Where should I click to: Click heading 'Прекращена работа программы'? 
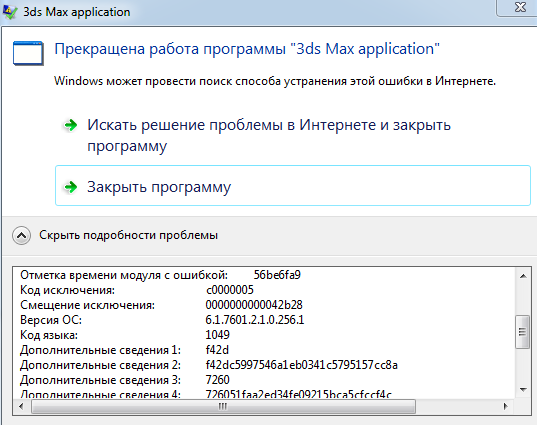(x=170, y=49)
